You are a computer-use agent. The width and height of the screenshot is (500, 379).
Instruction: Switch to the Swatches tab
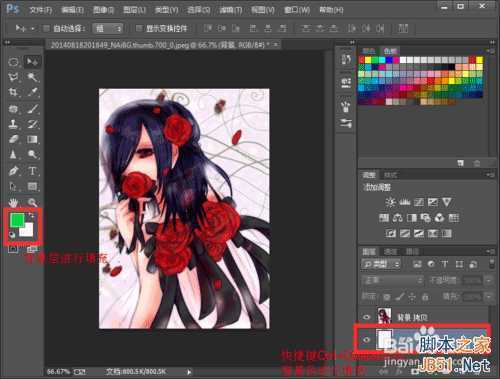point(390,51)
